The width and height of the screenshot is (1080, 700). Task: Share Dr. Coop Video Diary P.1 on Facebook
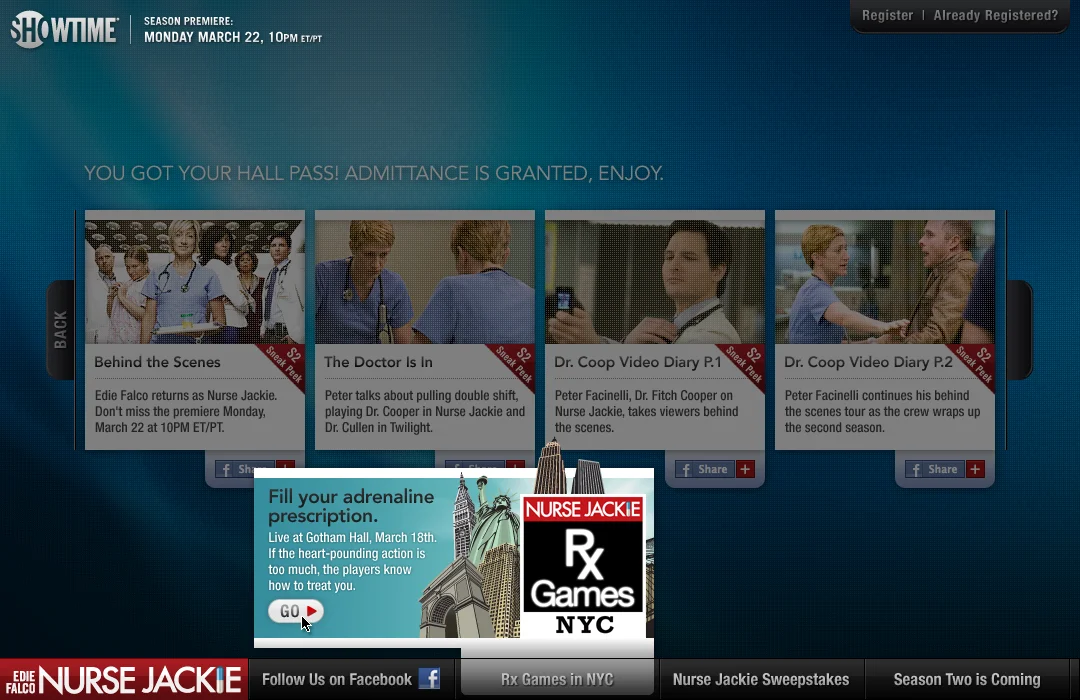[705, 469]
